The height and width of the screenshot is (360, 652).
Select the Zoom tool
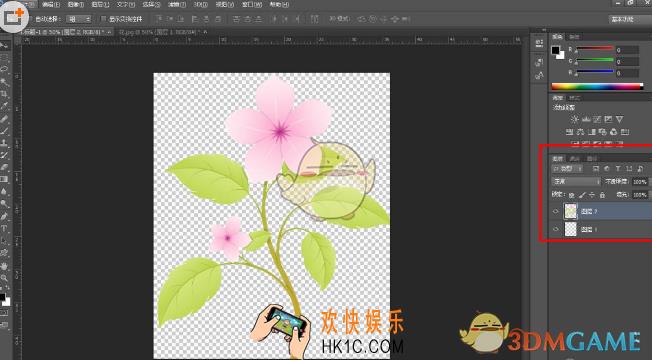[x=5, y=278]
